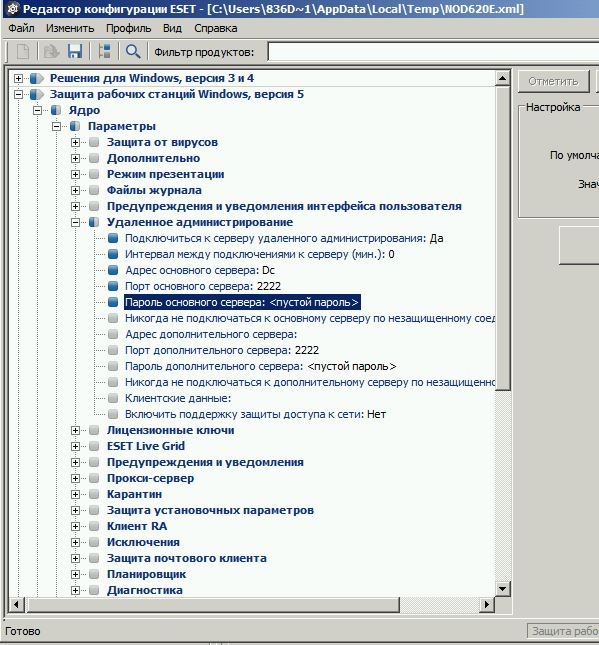Viewport: 599px width, 645px height.
Task: Collapse the Удаленное администрирование node
Action: tap(75, 222)
